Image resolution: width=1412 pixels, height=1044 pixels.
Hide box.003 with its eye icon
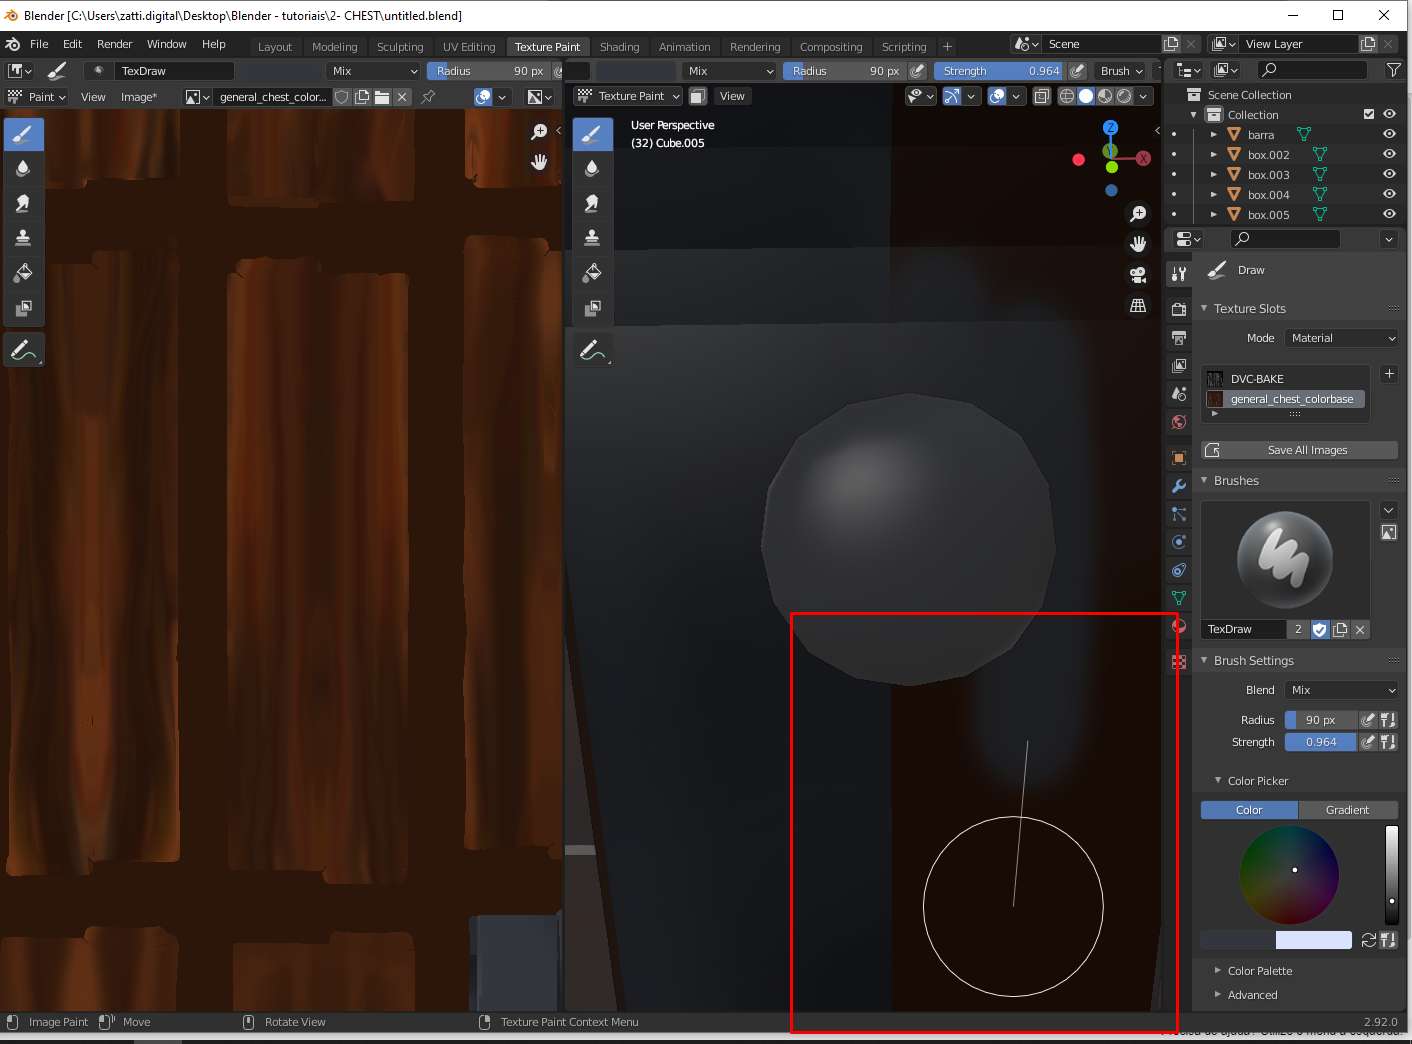click(1389, 174)
